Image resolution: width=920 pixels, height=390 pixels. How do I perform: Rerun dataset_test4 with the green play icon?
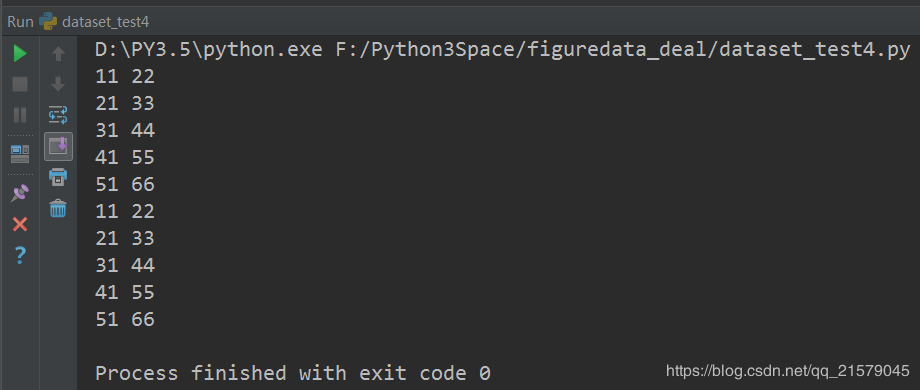click(x=20, y=54)
